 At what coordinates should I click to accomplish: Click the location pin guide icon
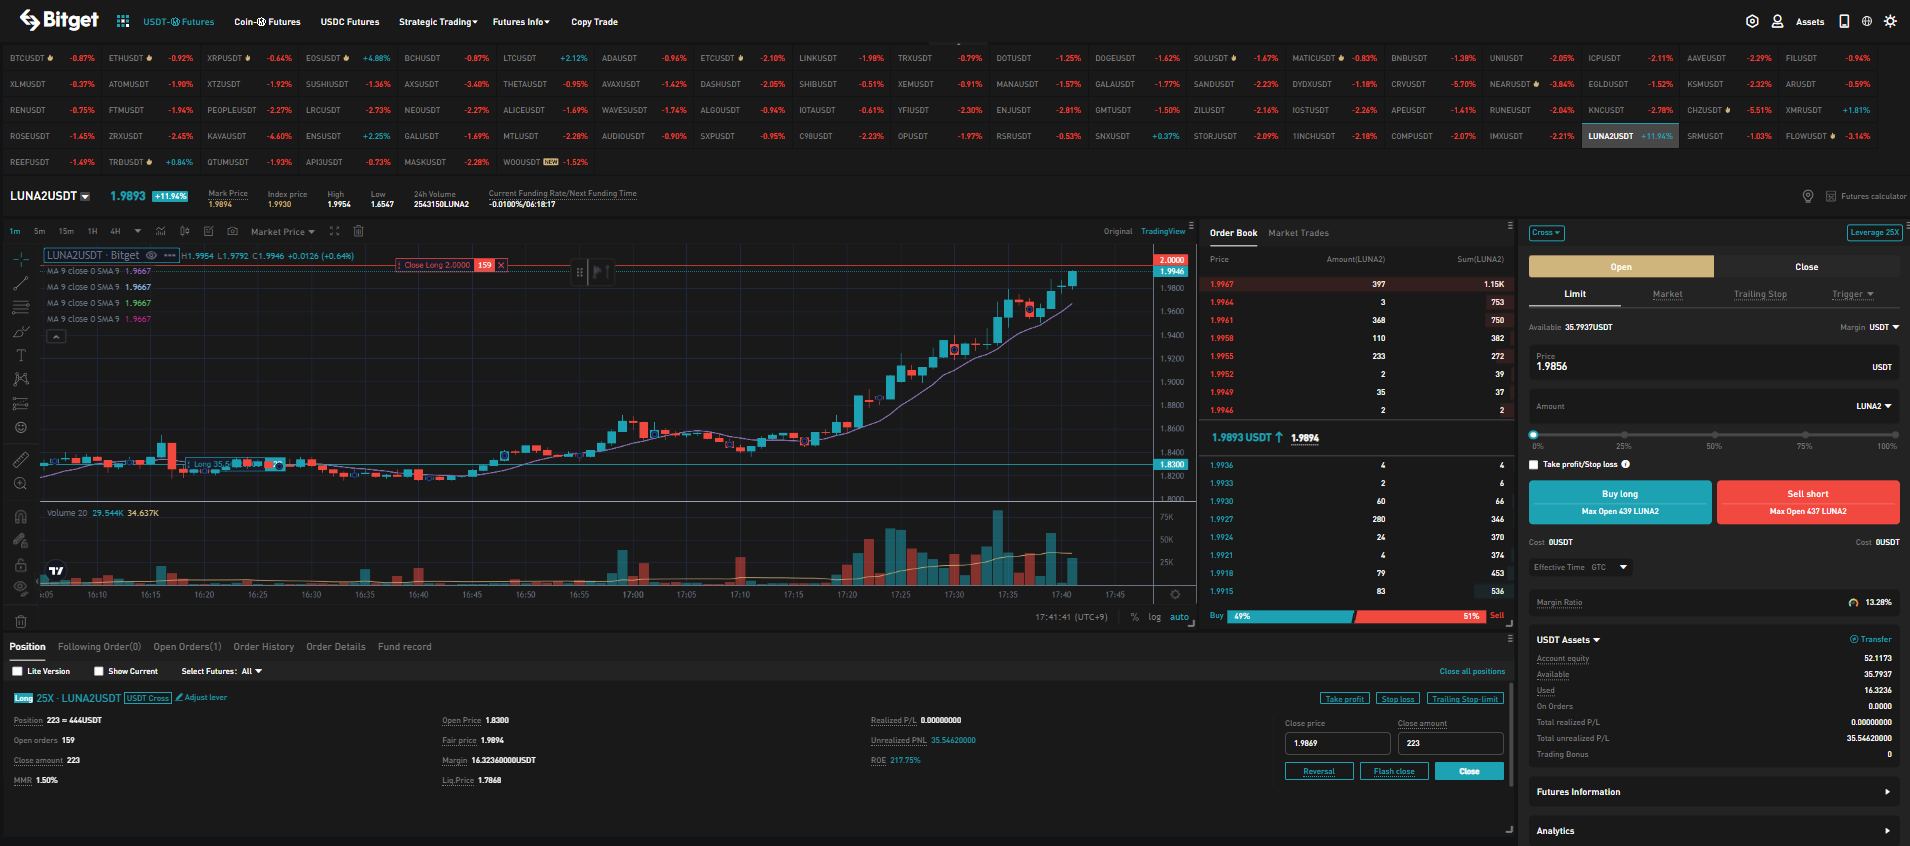(1808, 196)
